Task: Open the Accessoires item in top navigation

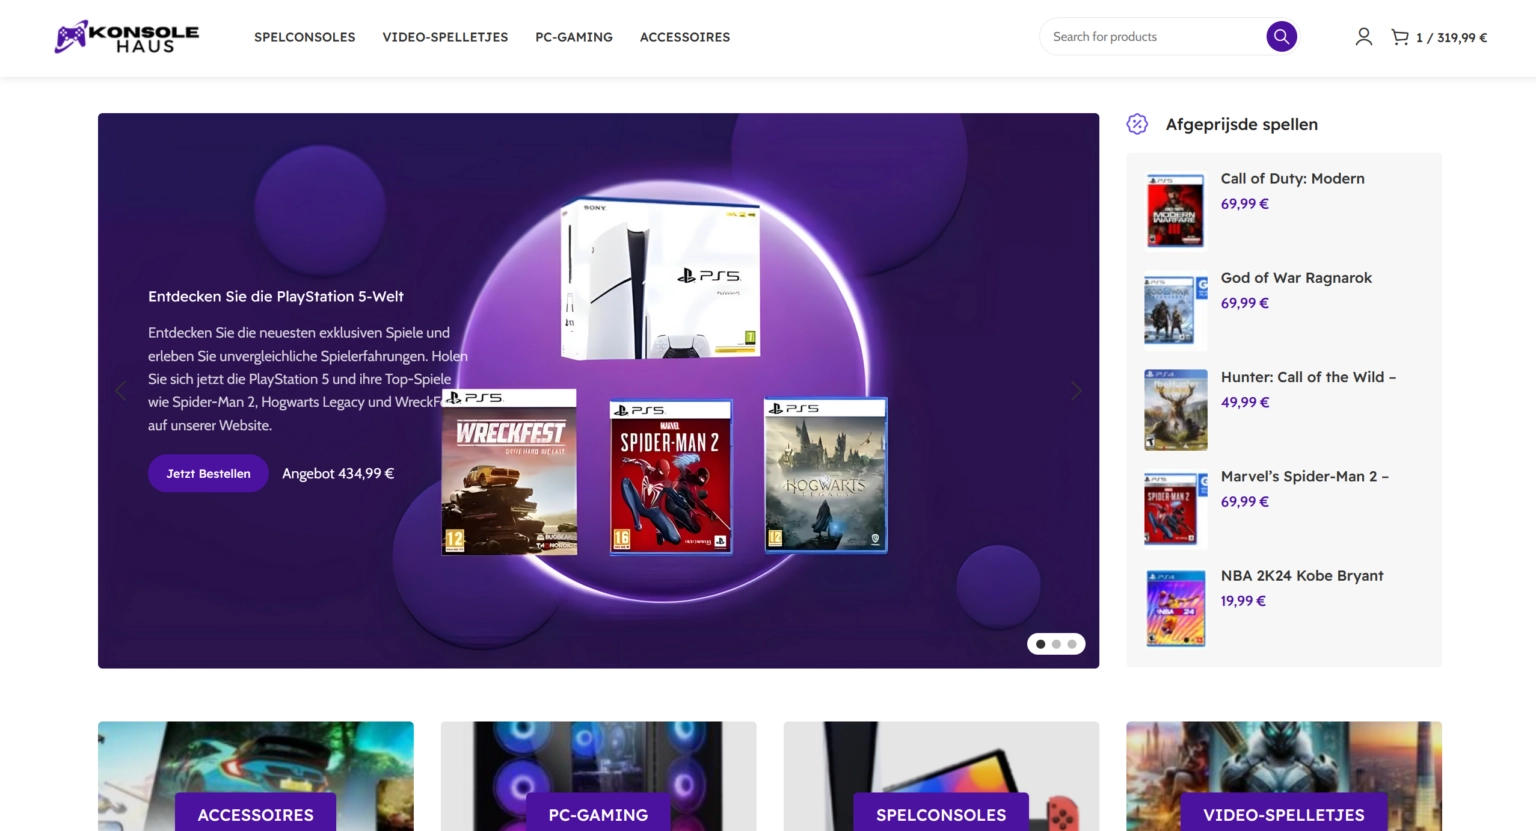Action: click(x=685, y=37)
